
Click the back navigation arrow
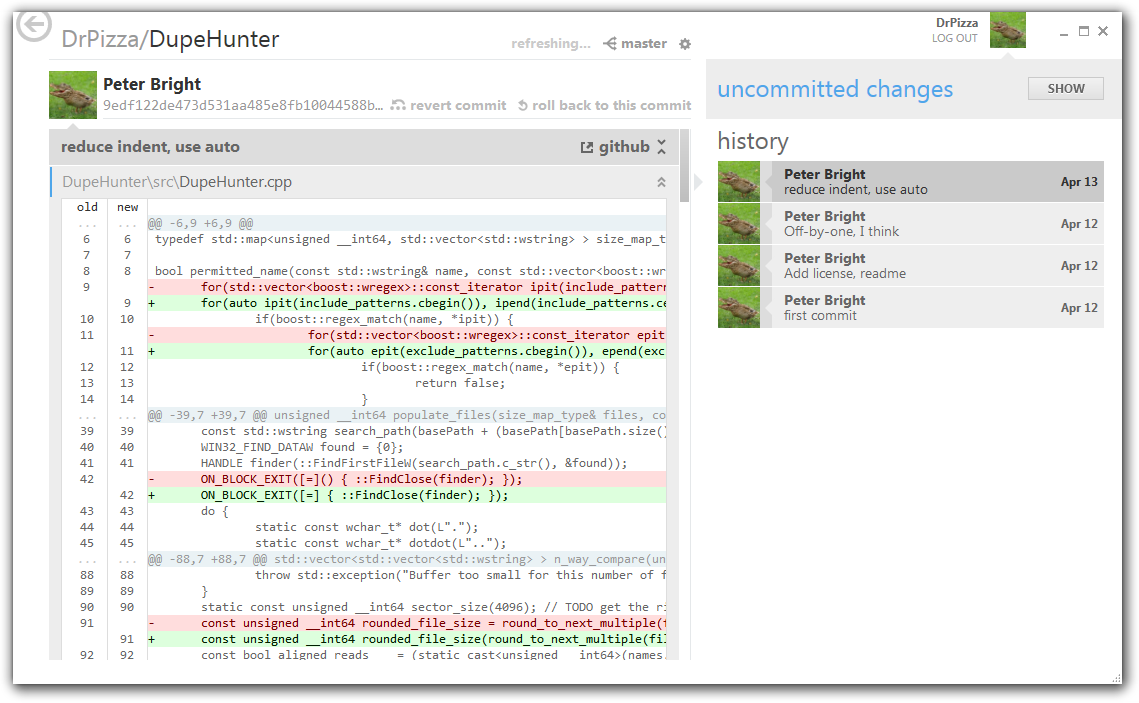click(33, 30)
